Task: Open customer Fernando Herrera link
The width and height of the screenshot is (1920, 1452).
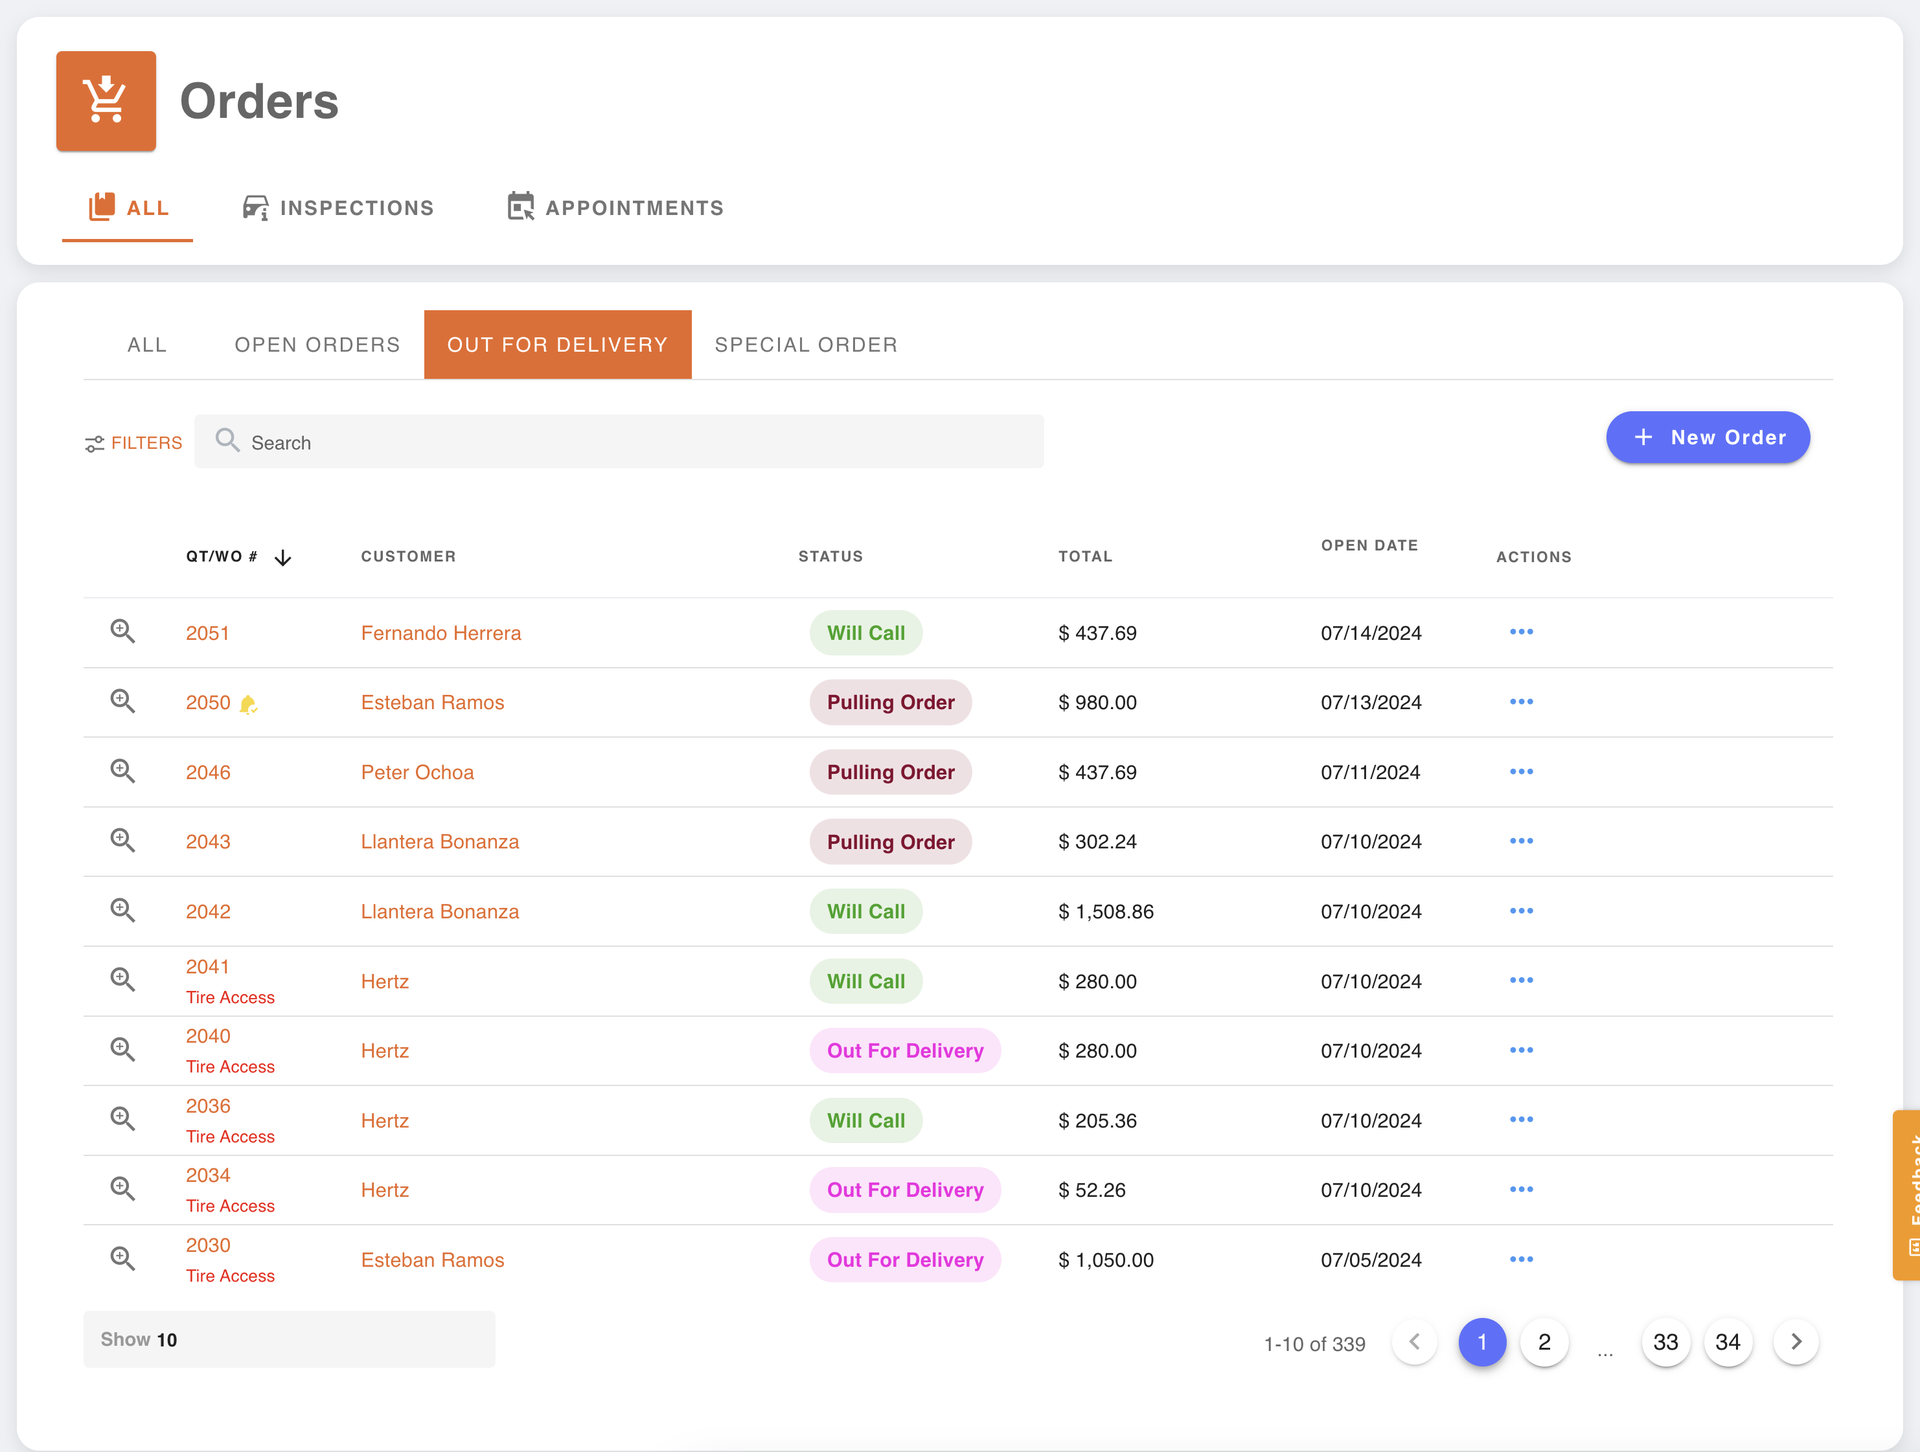Action: click(441, 633)
